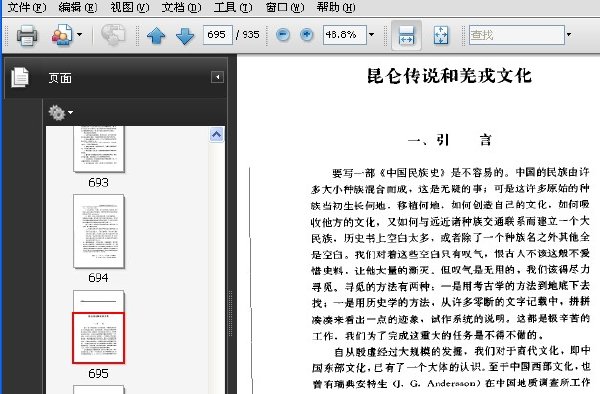The image size is (600, 394).
Task: Select page 694 thumbnail
Action: [x=99, y=231]
